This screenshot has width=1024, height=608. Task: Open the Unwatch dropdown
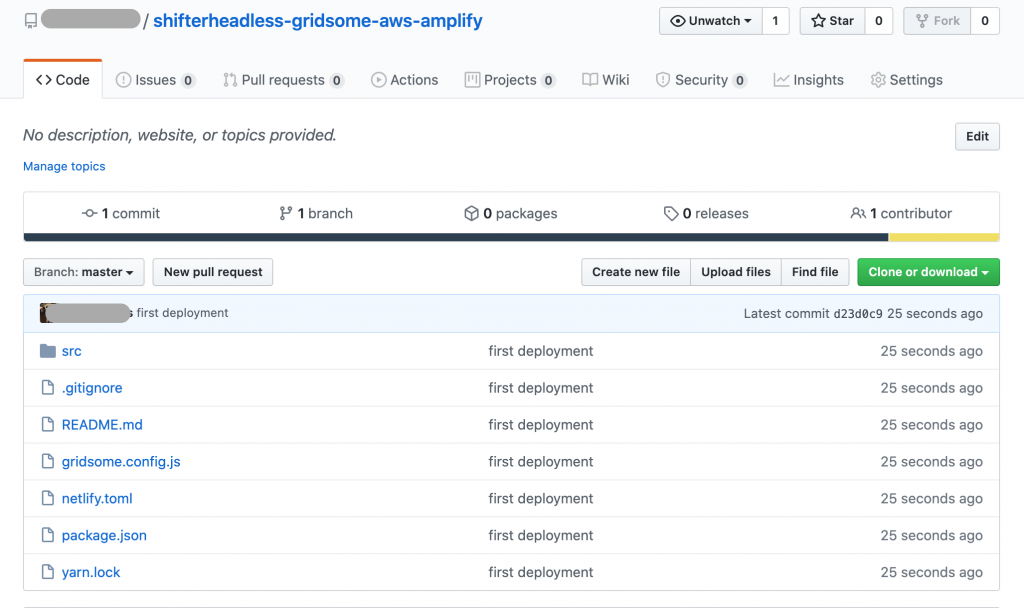tap(711, 21)
